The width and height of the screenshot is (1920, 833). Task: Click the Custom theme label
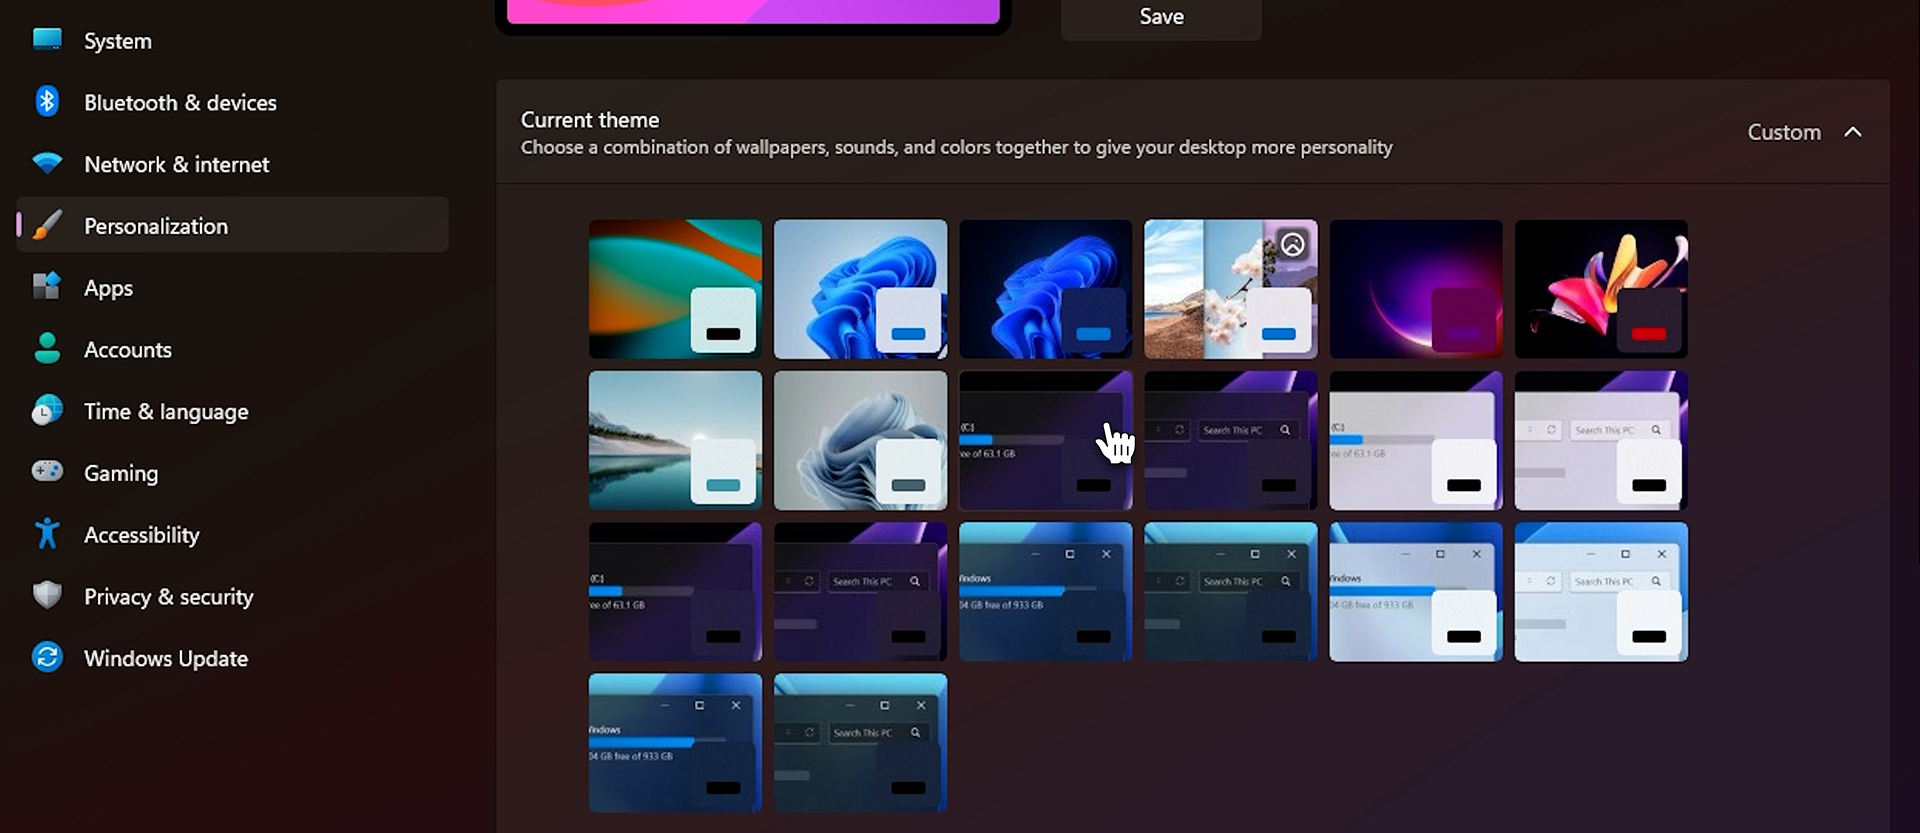pyautogui.click(x=1783, y=132)
